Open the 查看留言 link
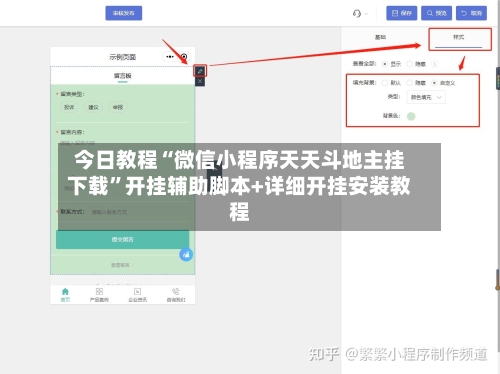 tap(121, 265)
